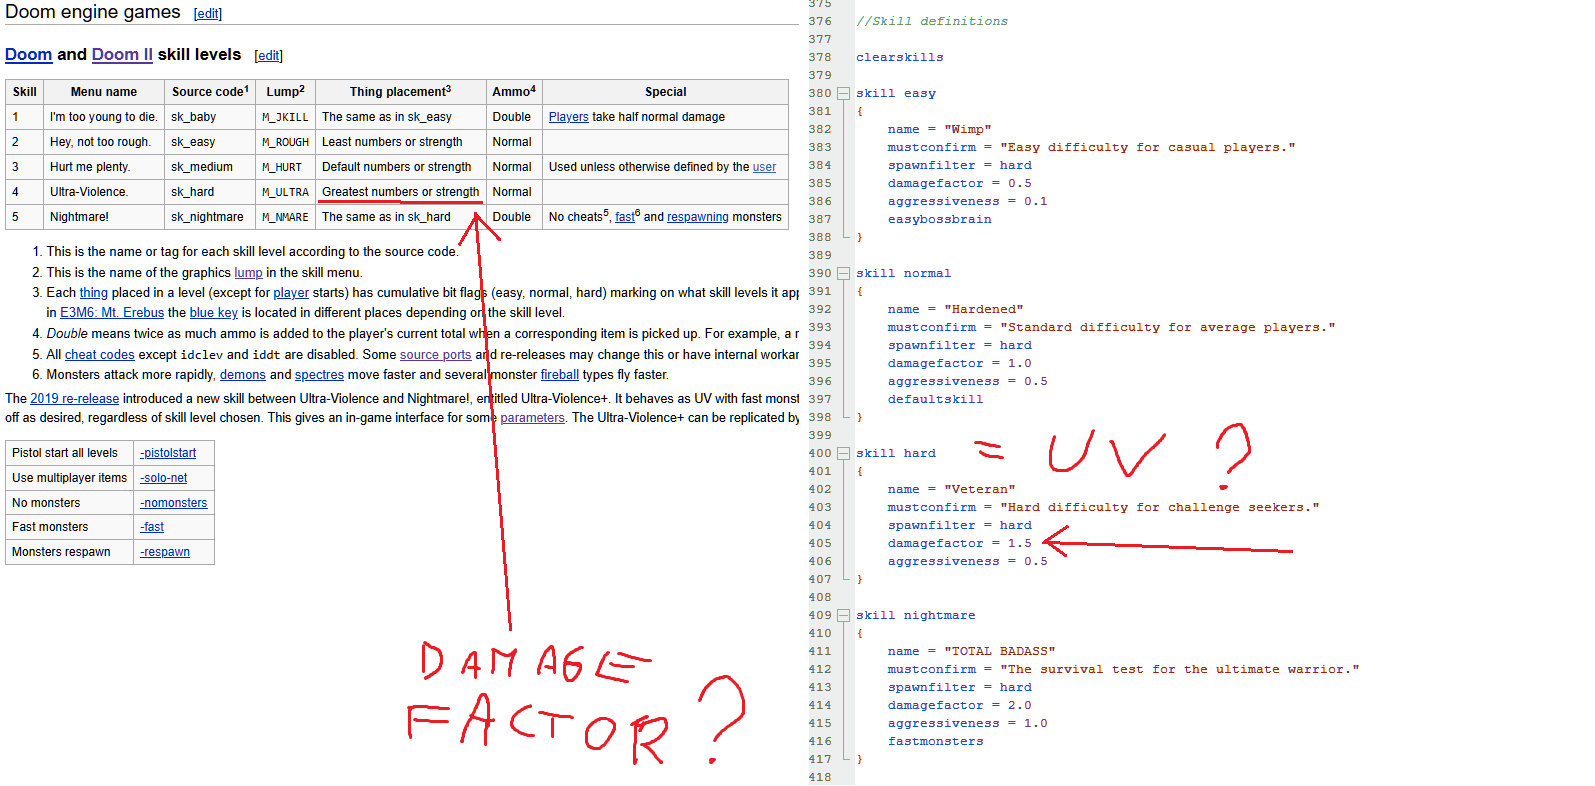Screen dimensions: 1595x786
Task: Open the 'player' starts link
Action: click(291, 293)
